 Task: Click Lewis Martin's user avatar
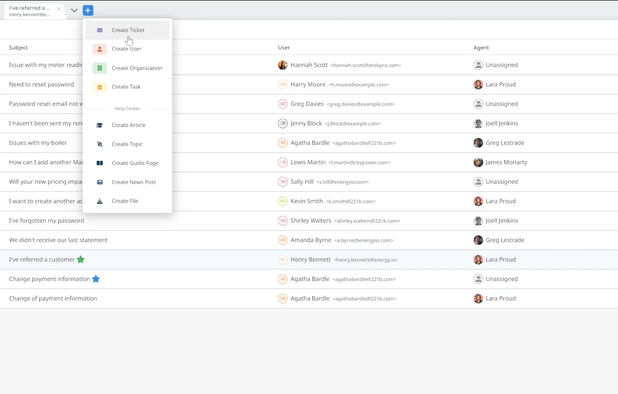(x=283, y=162)
